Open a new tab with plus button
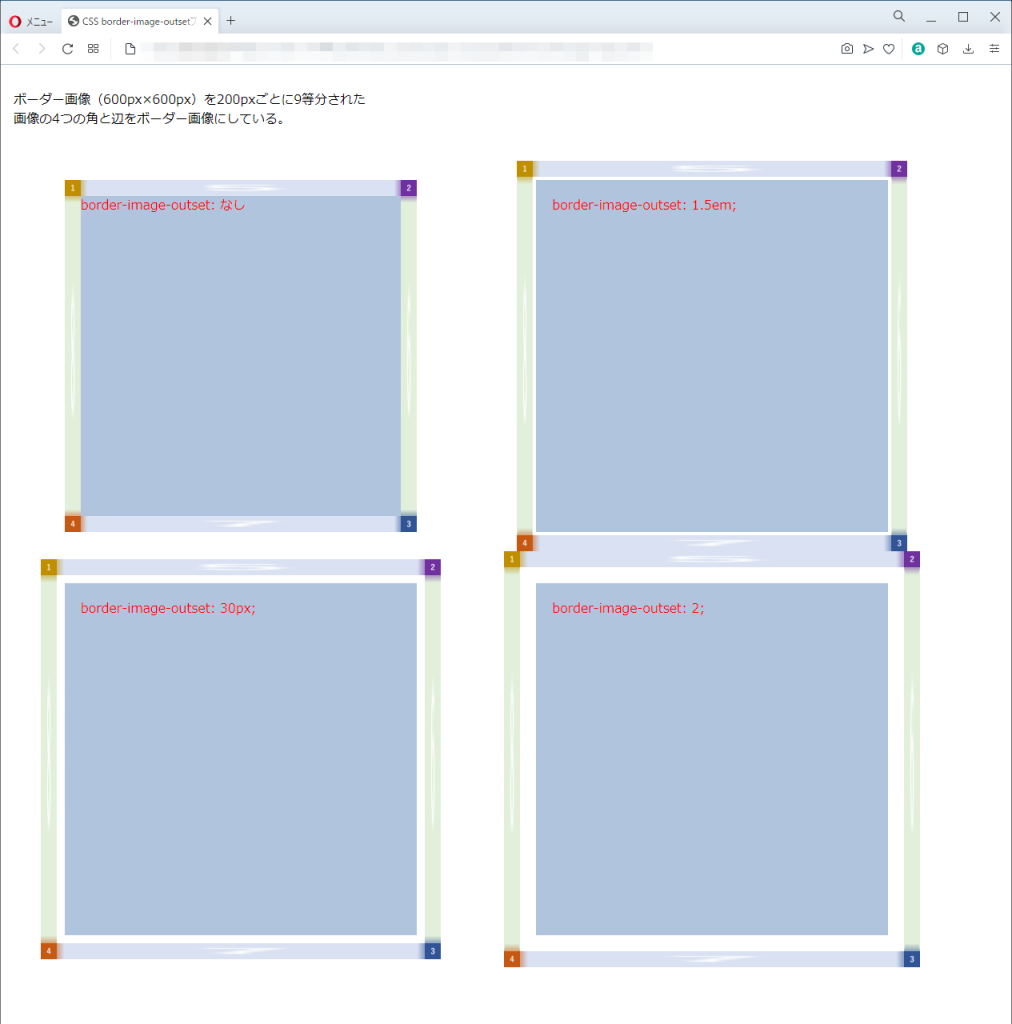 [230, 21]
